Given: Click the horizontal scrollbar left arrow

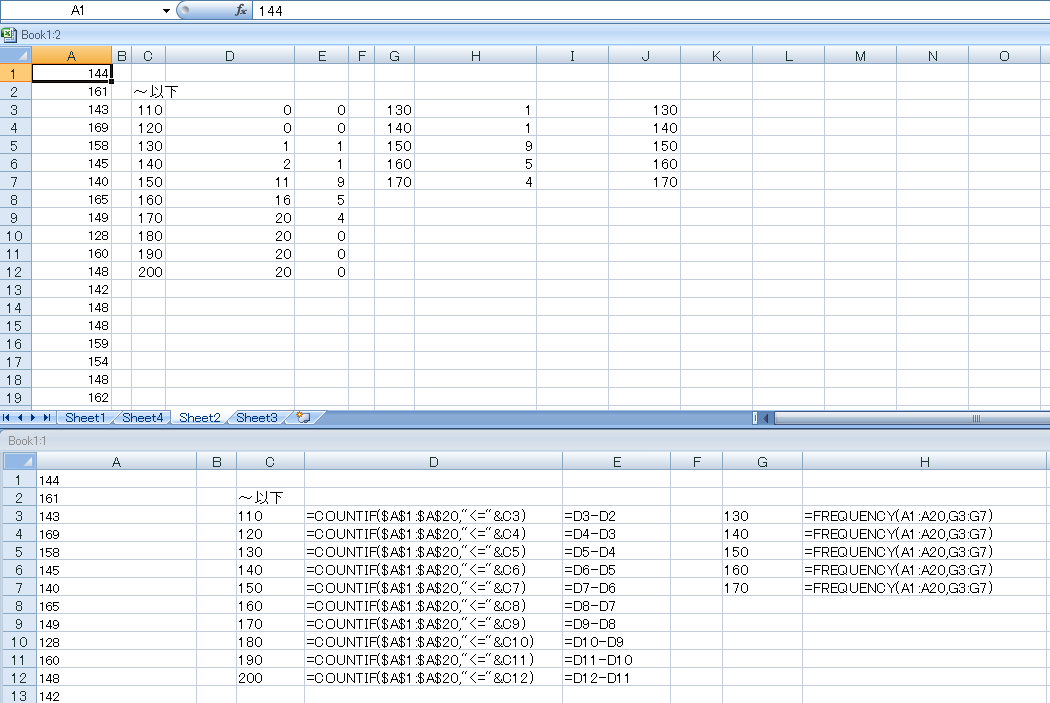Looking at the screenshot, I should tap(766, 418).
